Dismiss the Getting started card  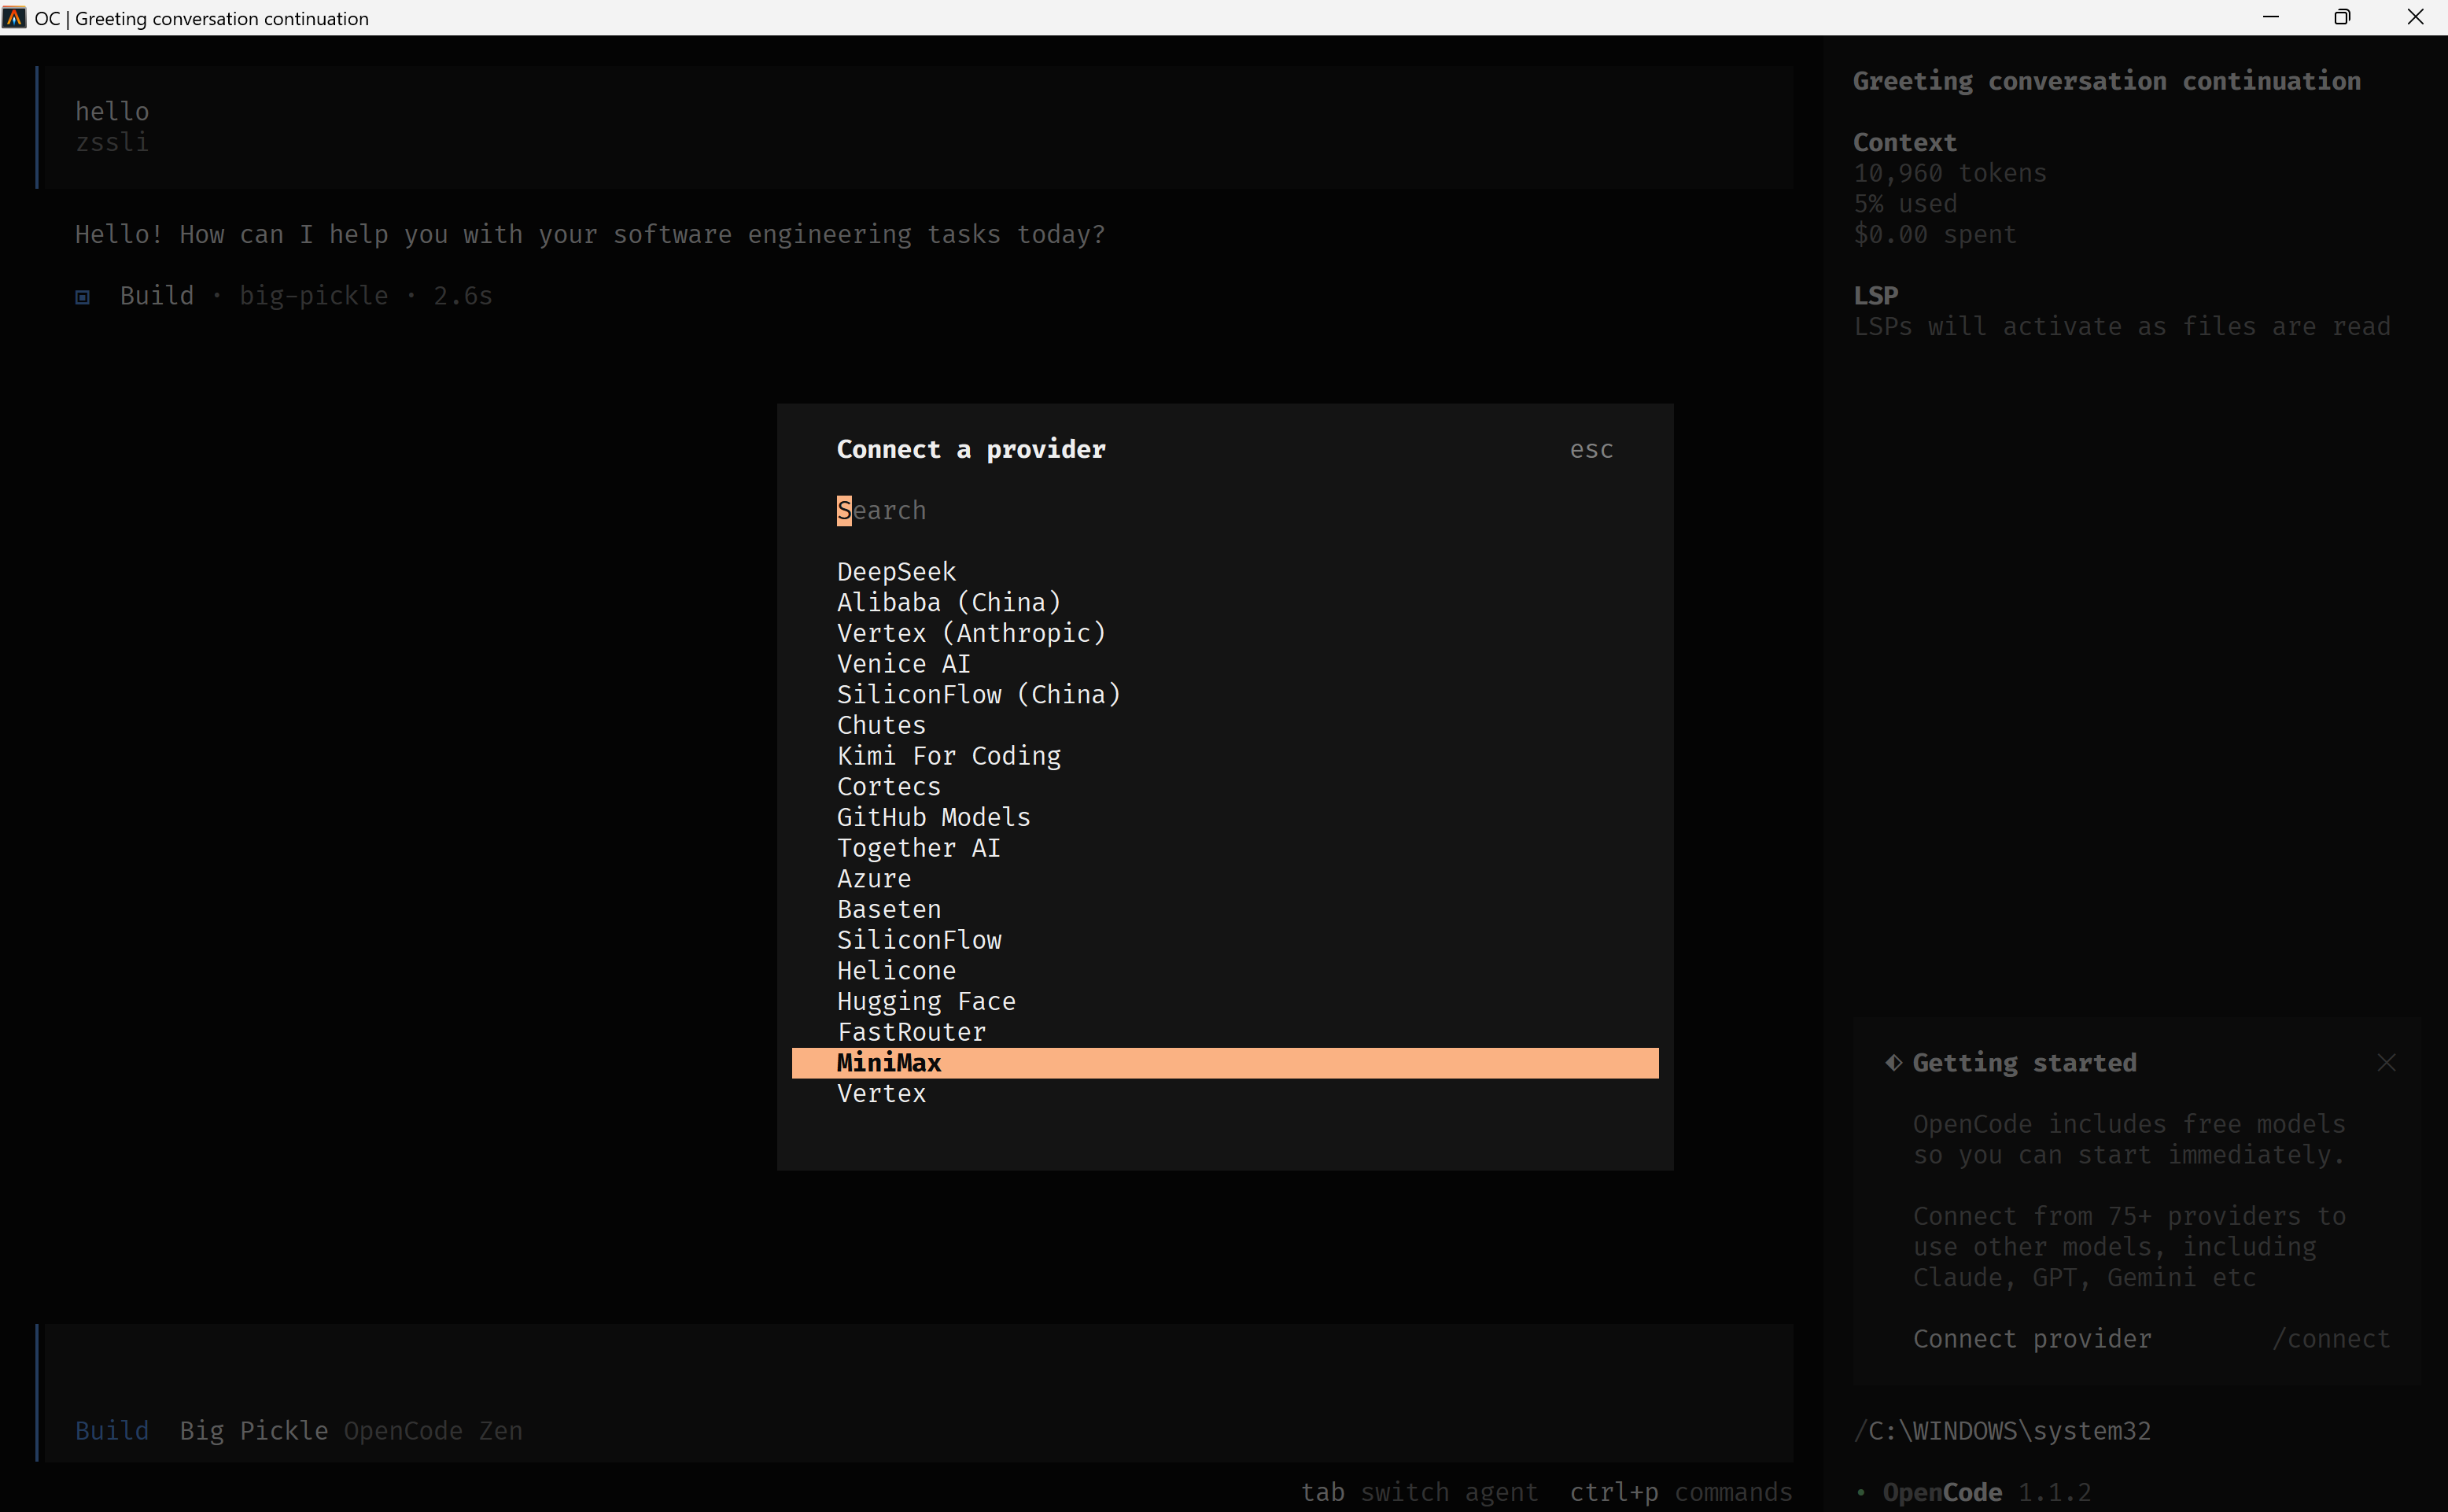click(2386, 1062)
